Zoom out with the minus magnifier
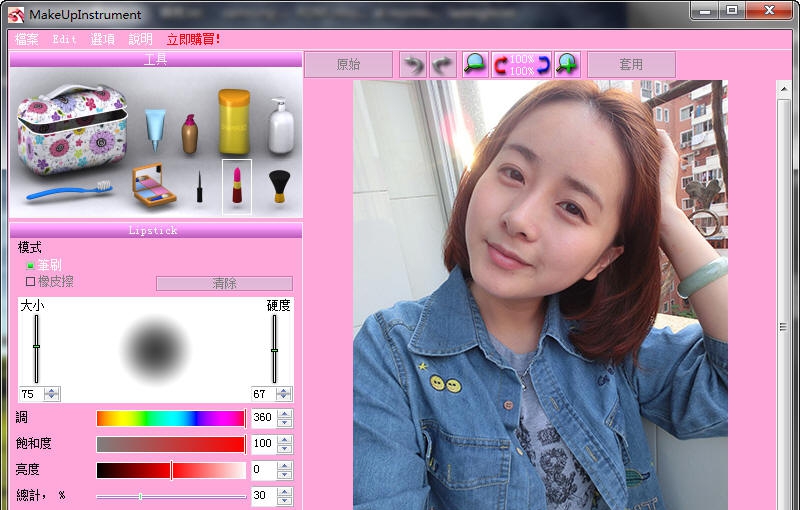Image resolution: width=800 pixels, height=510 pixels. coord(475,65)
